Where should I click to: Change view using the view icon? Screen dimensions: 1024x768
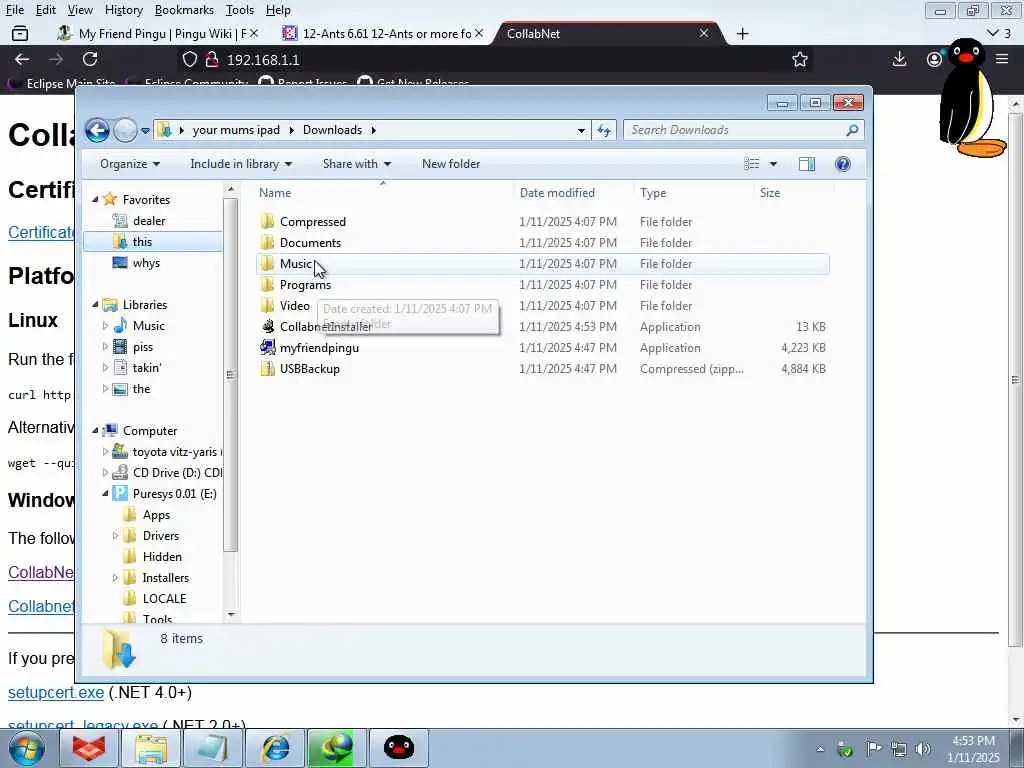[752, 164]
